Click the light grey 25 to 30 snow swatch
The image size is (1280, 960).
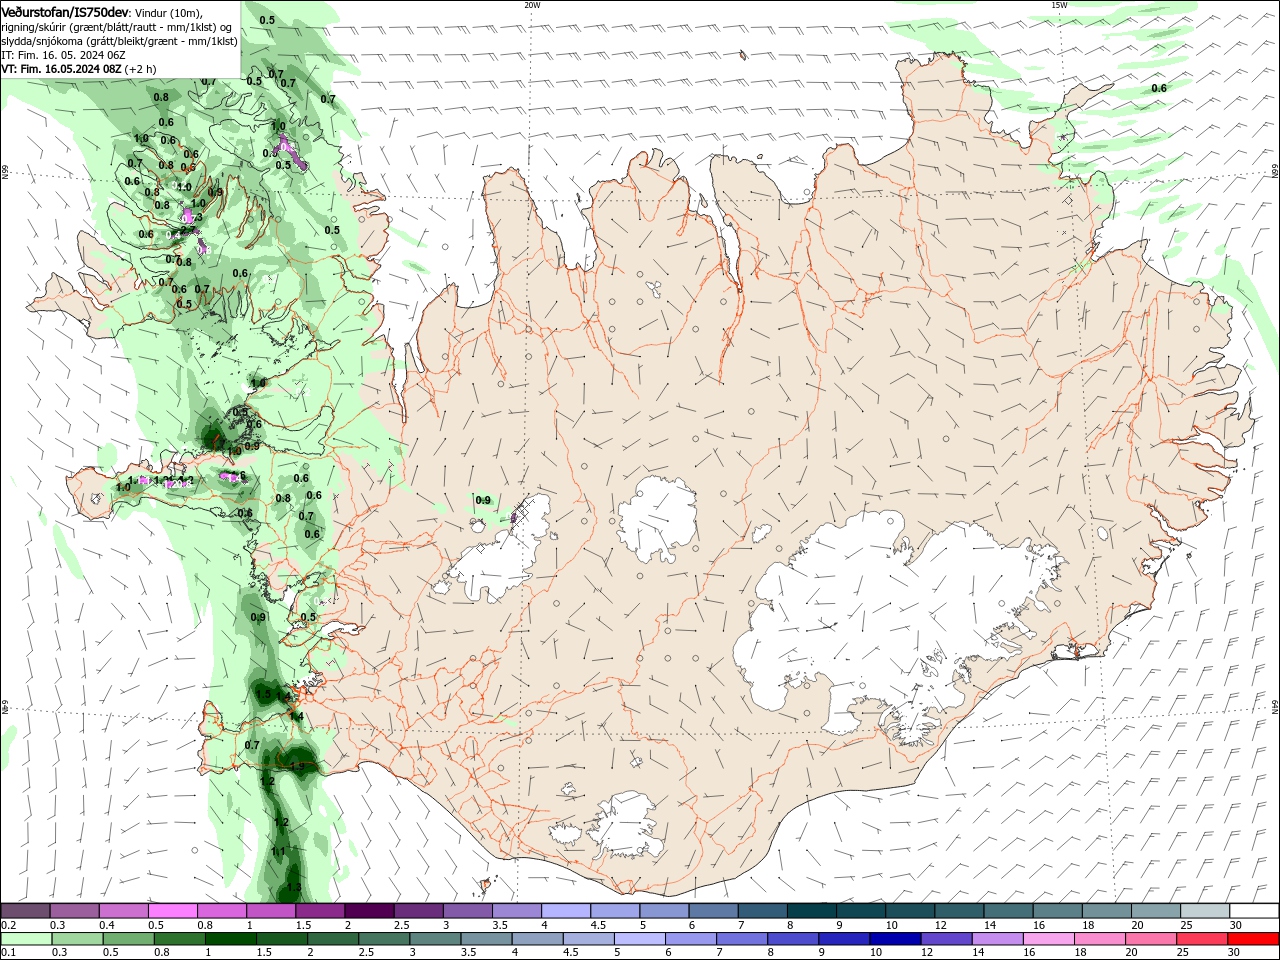pyautogui.click(x=1205, y=911)
